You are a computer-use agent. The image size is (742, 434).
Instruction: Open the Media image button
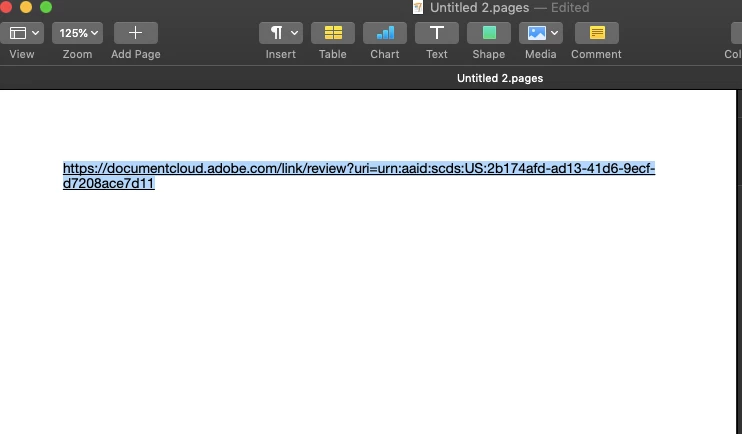tap(537, 33)
